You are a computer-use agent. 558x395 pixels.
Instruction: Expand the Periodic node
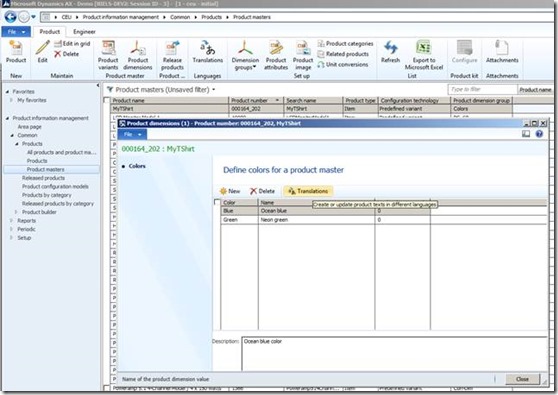click(x=11, y=229)
